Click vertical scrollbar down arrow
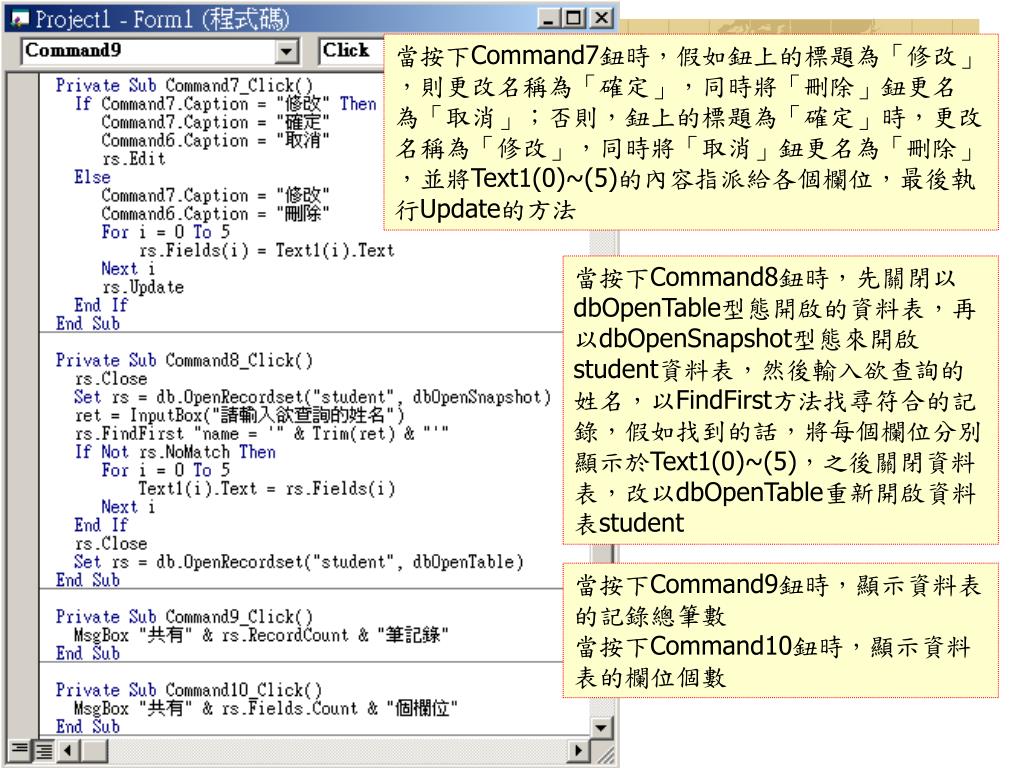The image size is (1024, 768). click(x=601, y=727)
